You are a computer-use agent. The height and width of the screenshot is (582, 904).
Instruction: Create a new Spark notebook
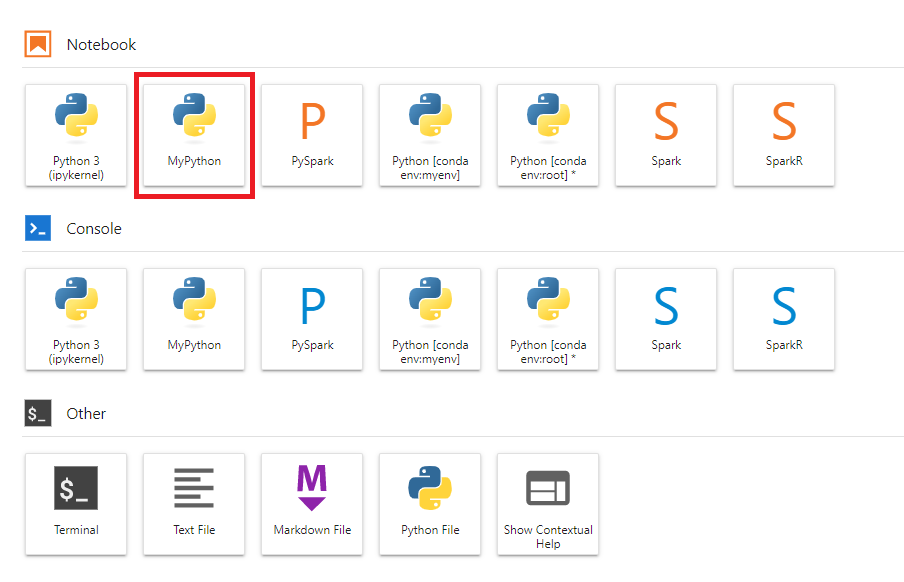pos(666,134)
